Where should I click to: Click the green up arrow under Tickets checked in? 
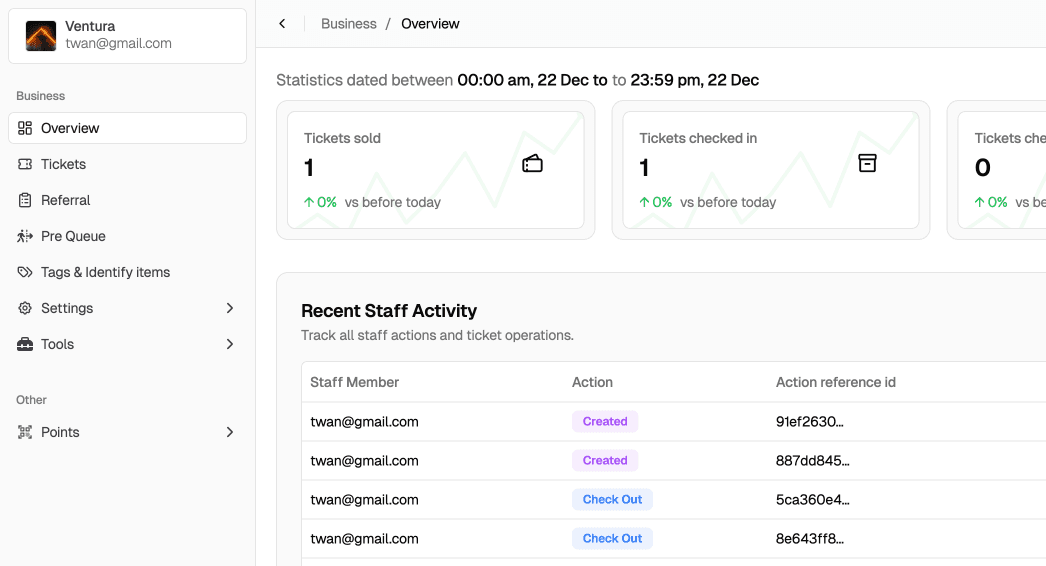pyautogui.click(x=644, y=202)
